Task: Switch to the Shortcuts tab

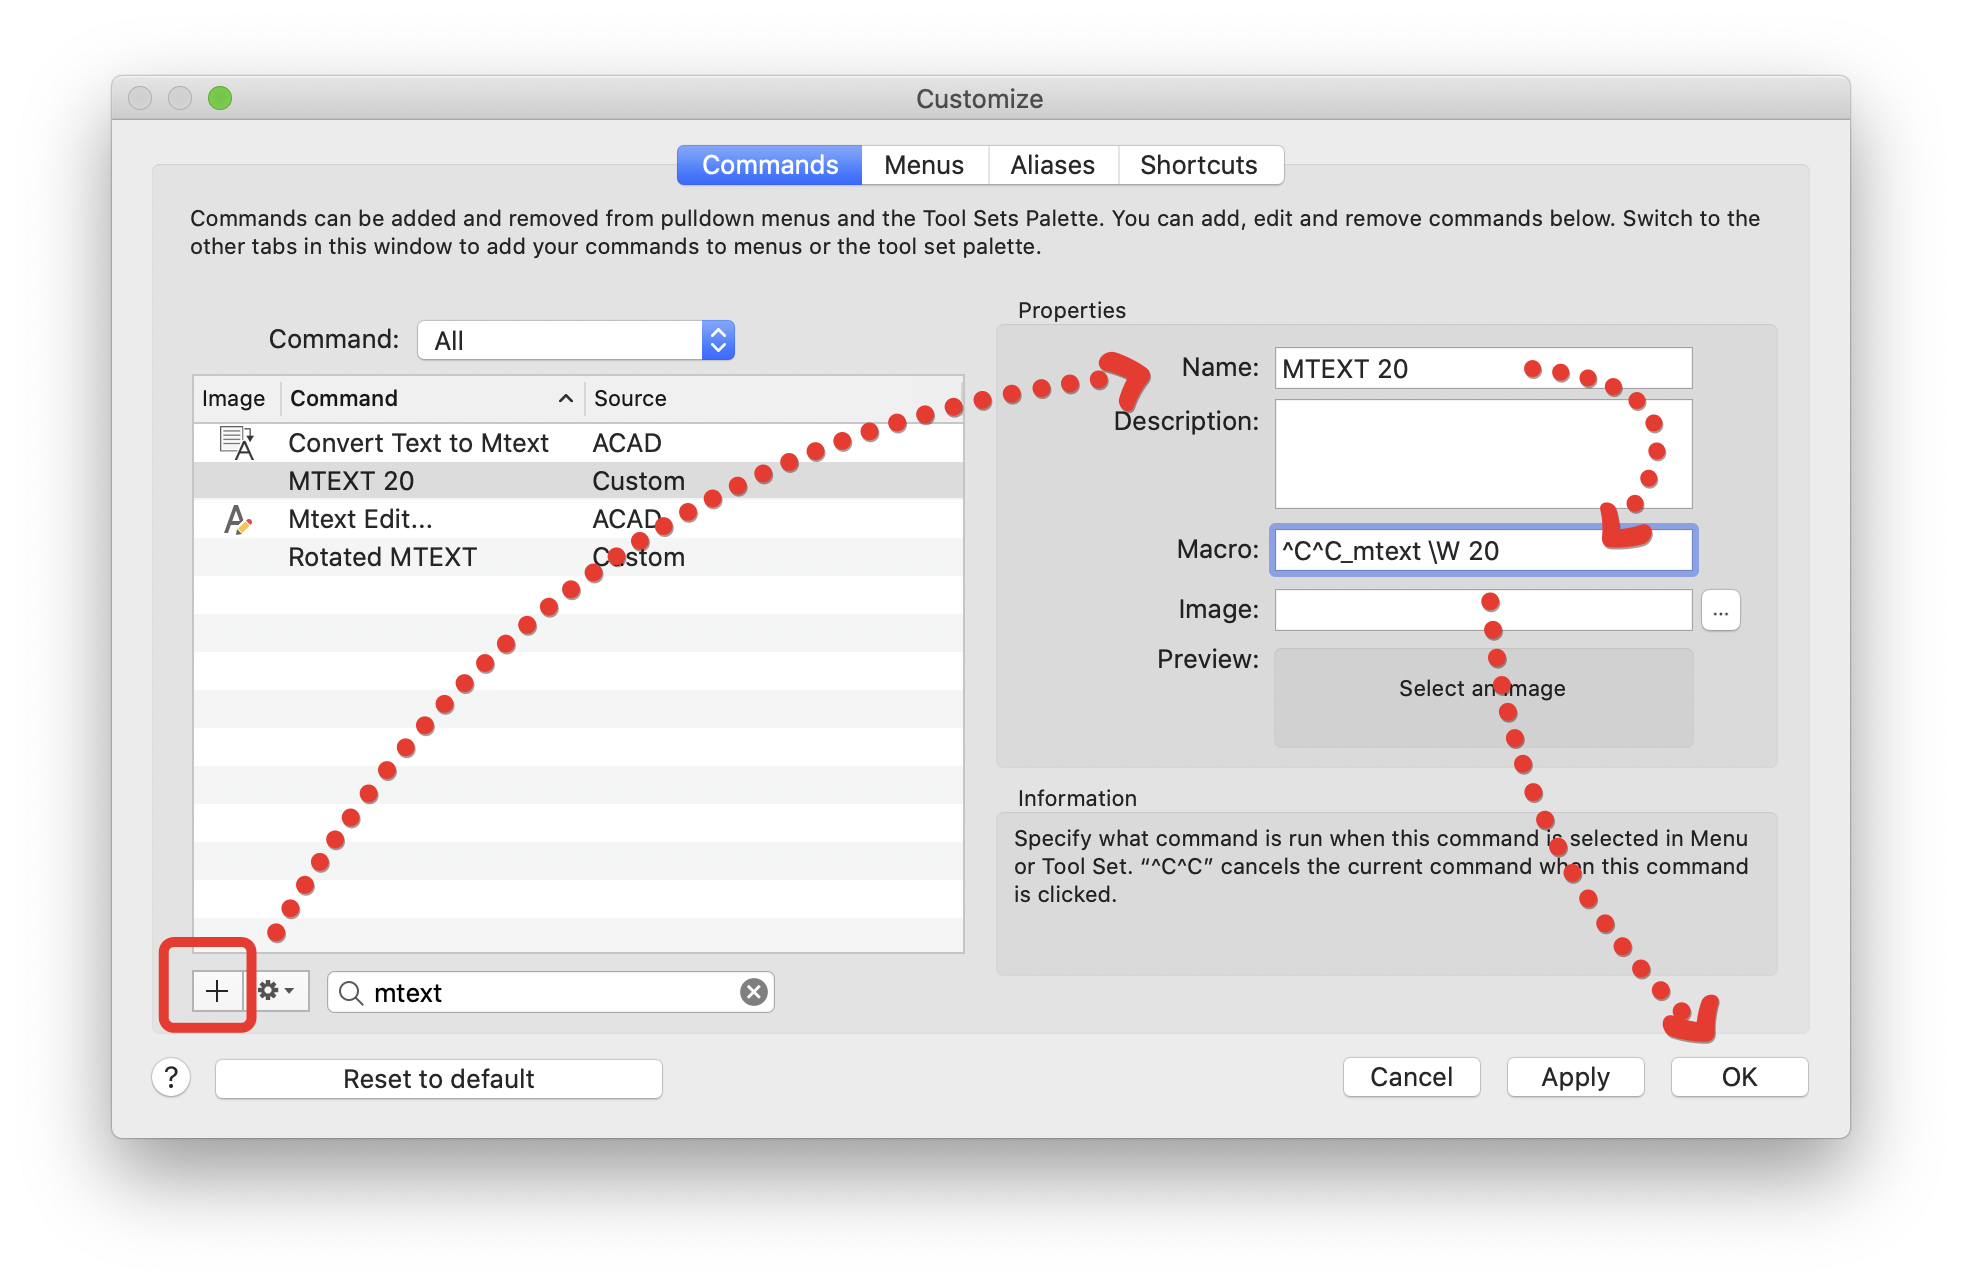Action: click(x=1199, y=165)
